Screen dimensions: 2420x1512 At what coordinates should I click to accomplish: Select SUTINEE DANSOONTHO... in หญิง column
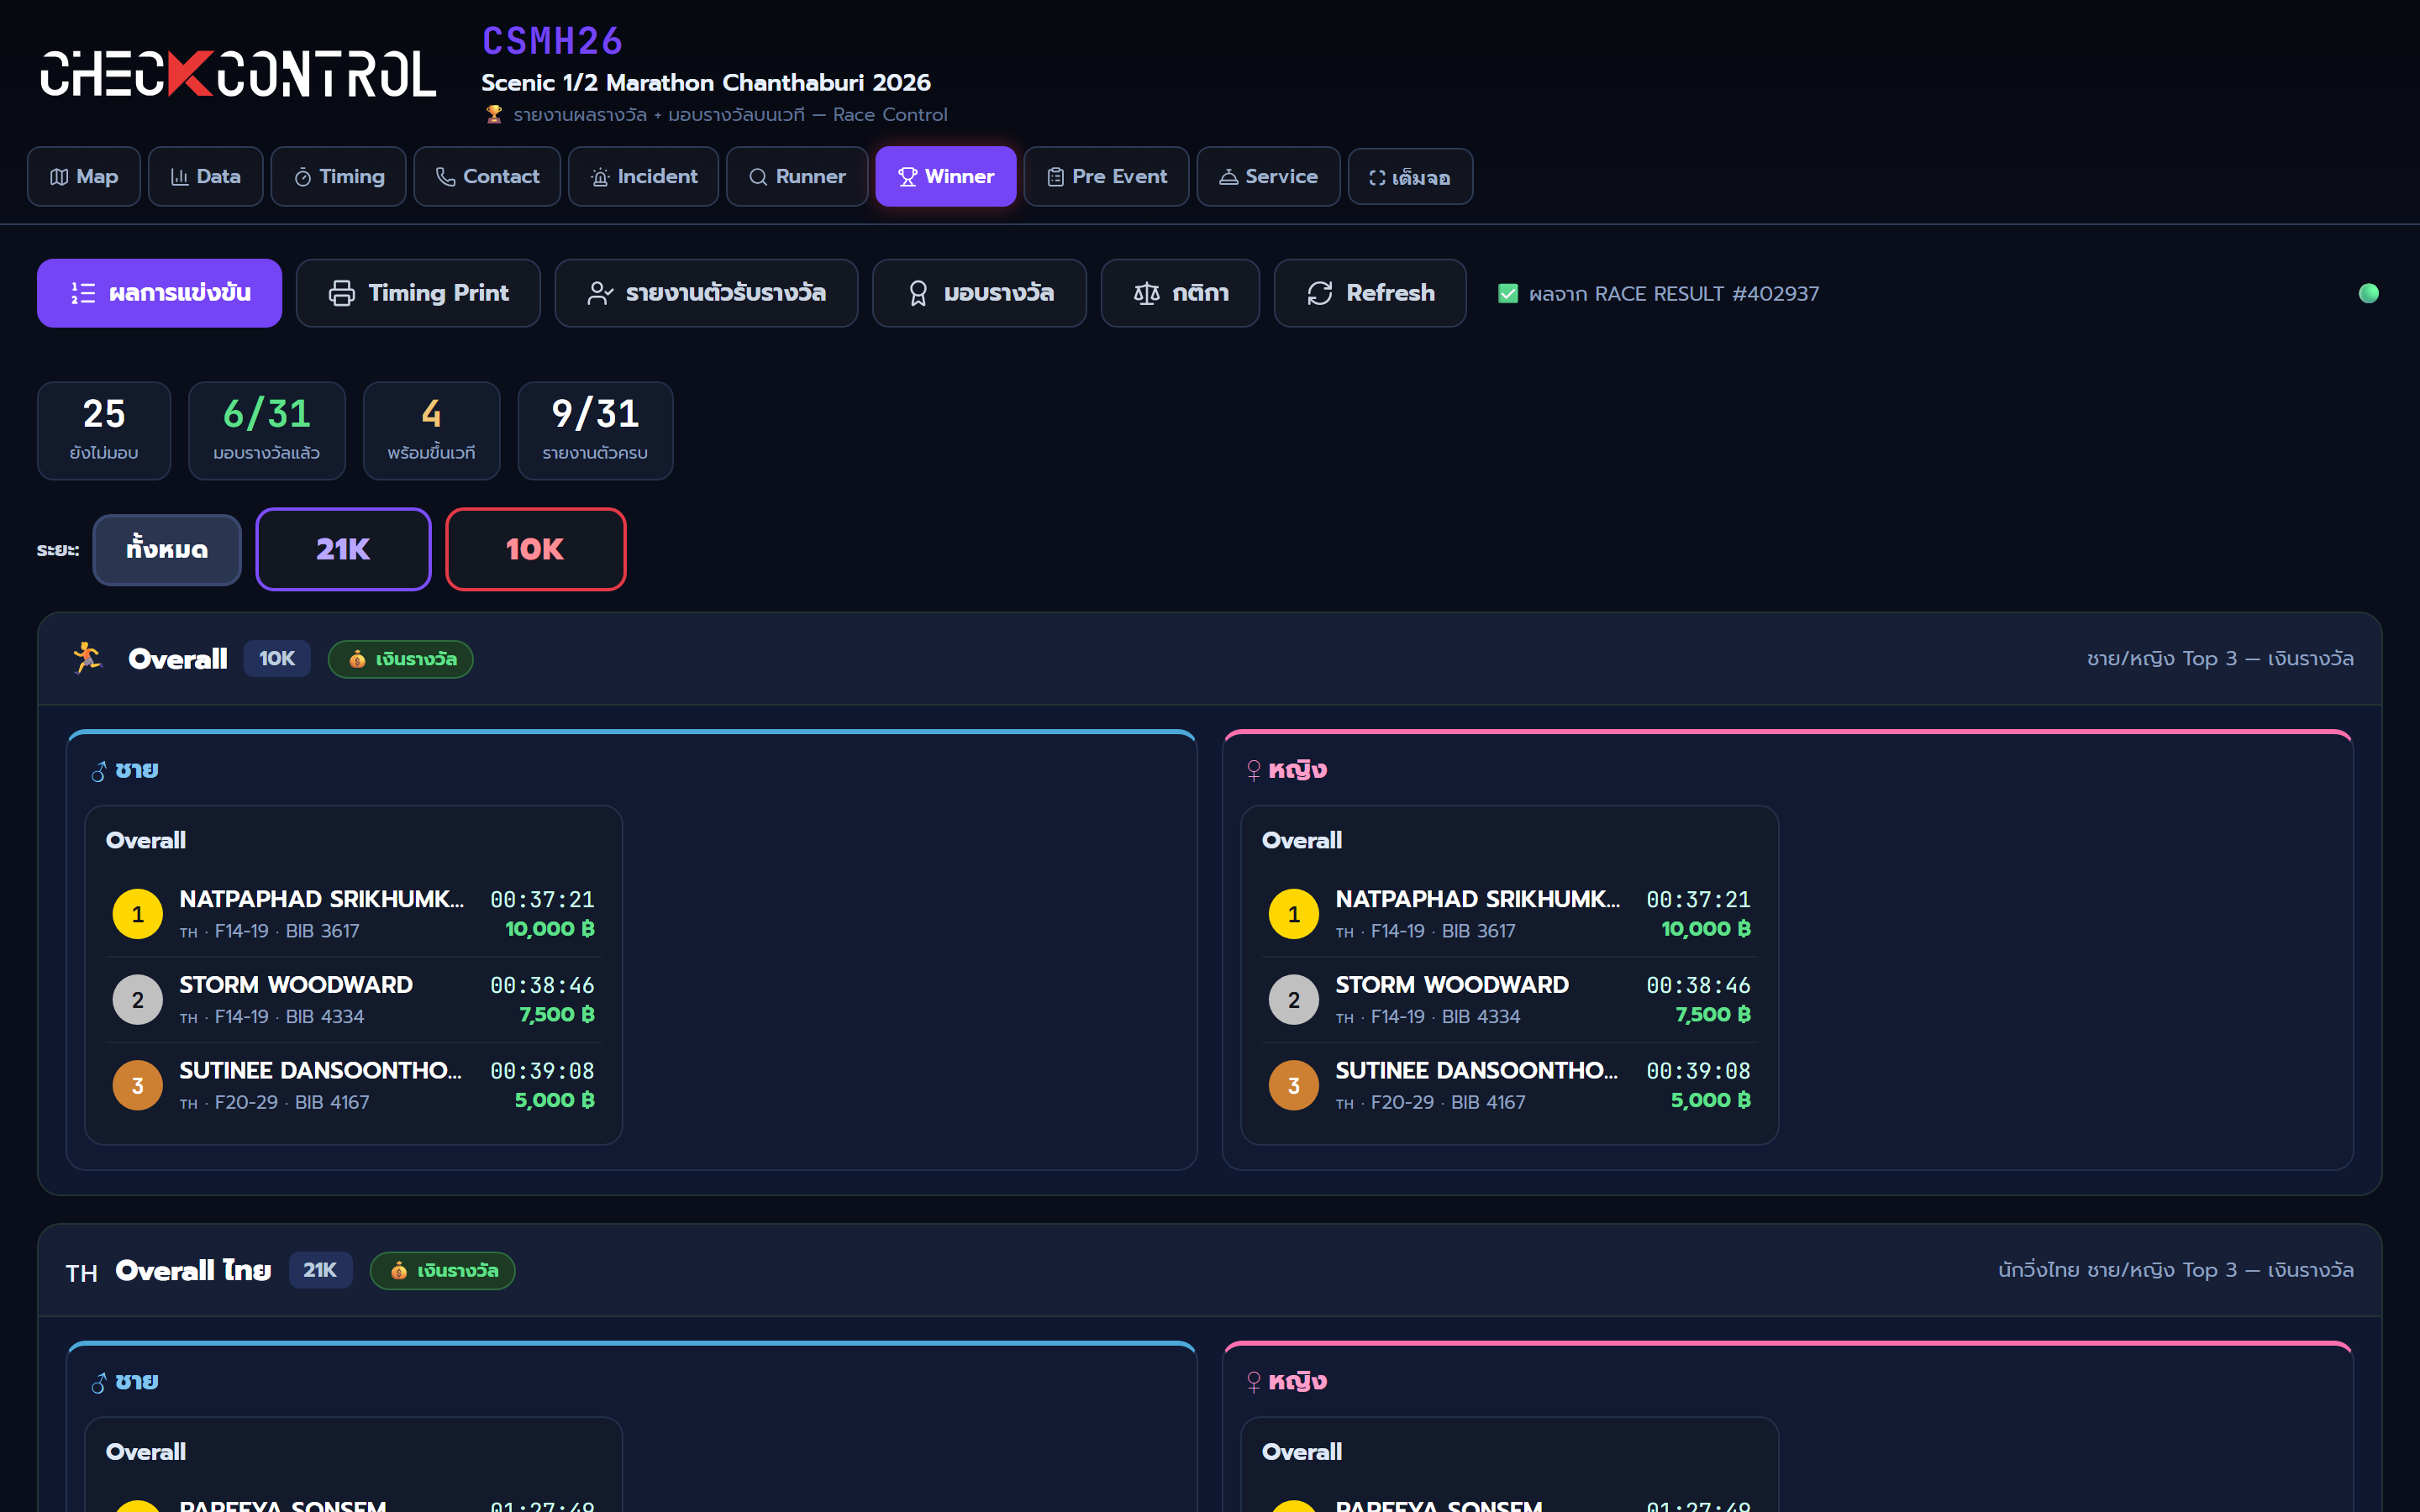[1476, 1071]
